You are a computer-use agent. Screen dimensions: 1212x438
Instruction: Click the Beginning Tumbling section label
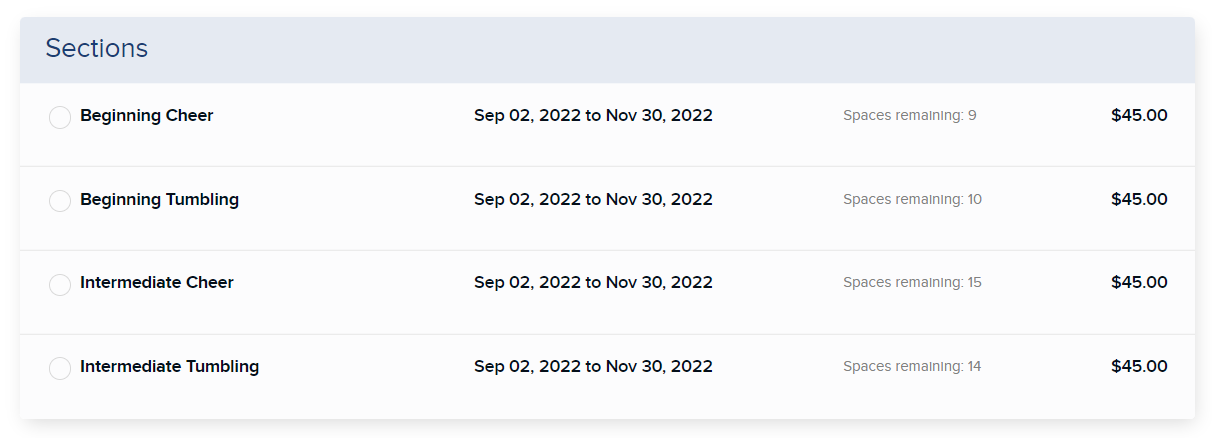click(x=160, y=199)
